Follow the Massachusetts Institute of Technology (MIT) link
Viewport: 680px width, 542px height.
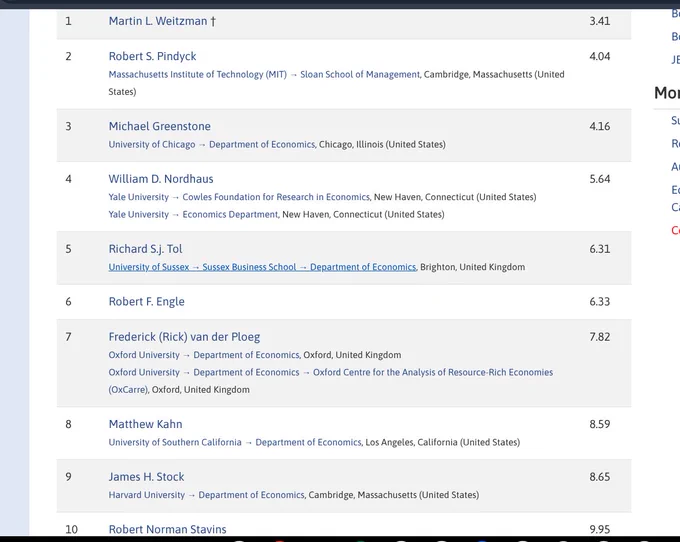tap(197, 75)
